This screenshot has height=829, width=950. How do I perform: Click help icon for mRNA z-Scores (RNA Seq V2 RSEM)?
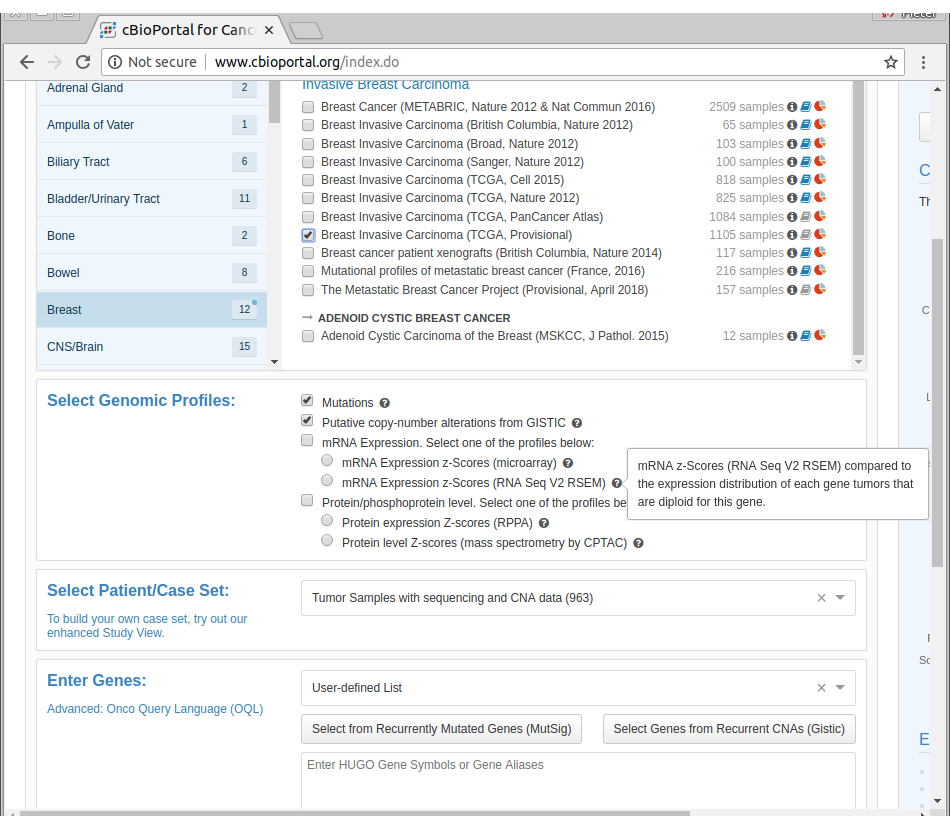point(618,482)
